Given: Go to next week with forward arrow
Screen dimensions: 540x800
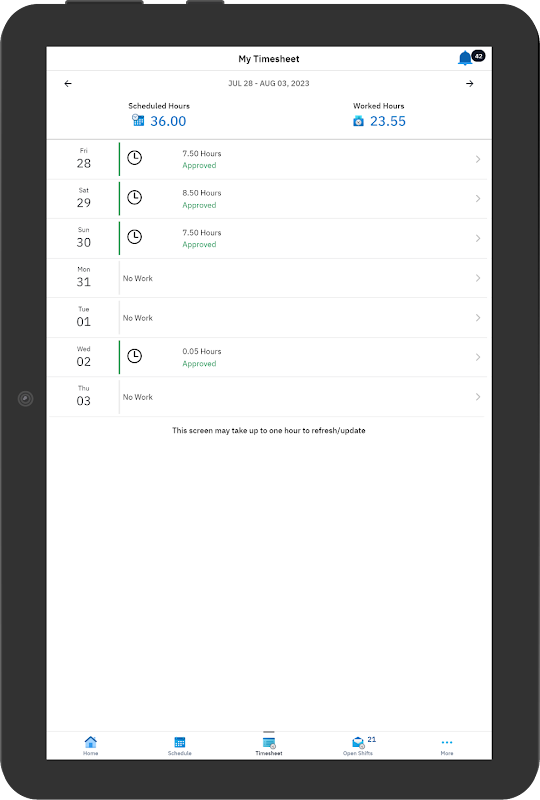Looking at the screenshot, I should 470,84.
